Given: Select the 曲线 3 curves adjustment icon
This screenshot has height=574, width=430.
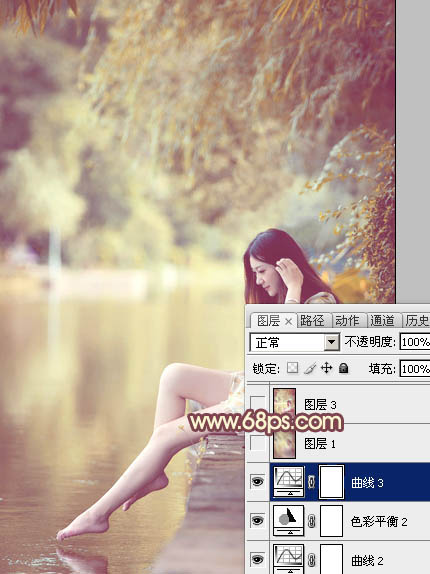Looking at the screenshot, I should tap(289, 482).
